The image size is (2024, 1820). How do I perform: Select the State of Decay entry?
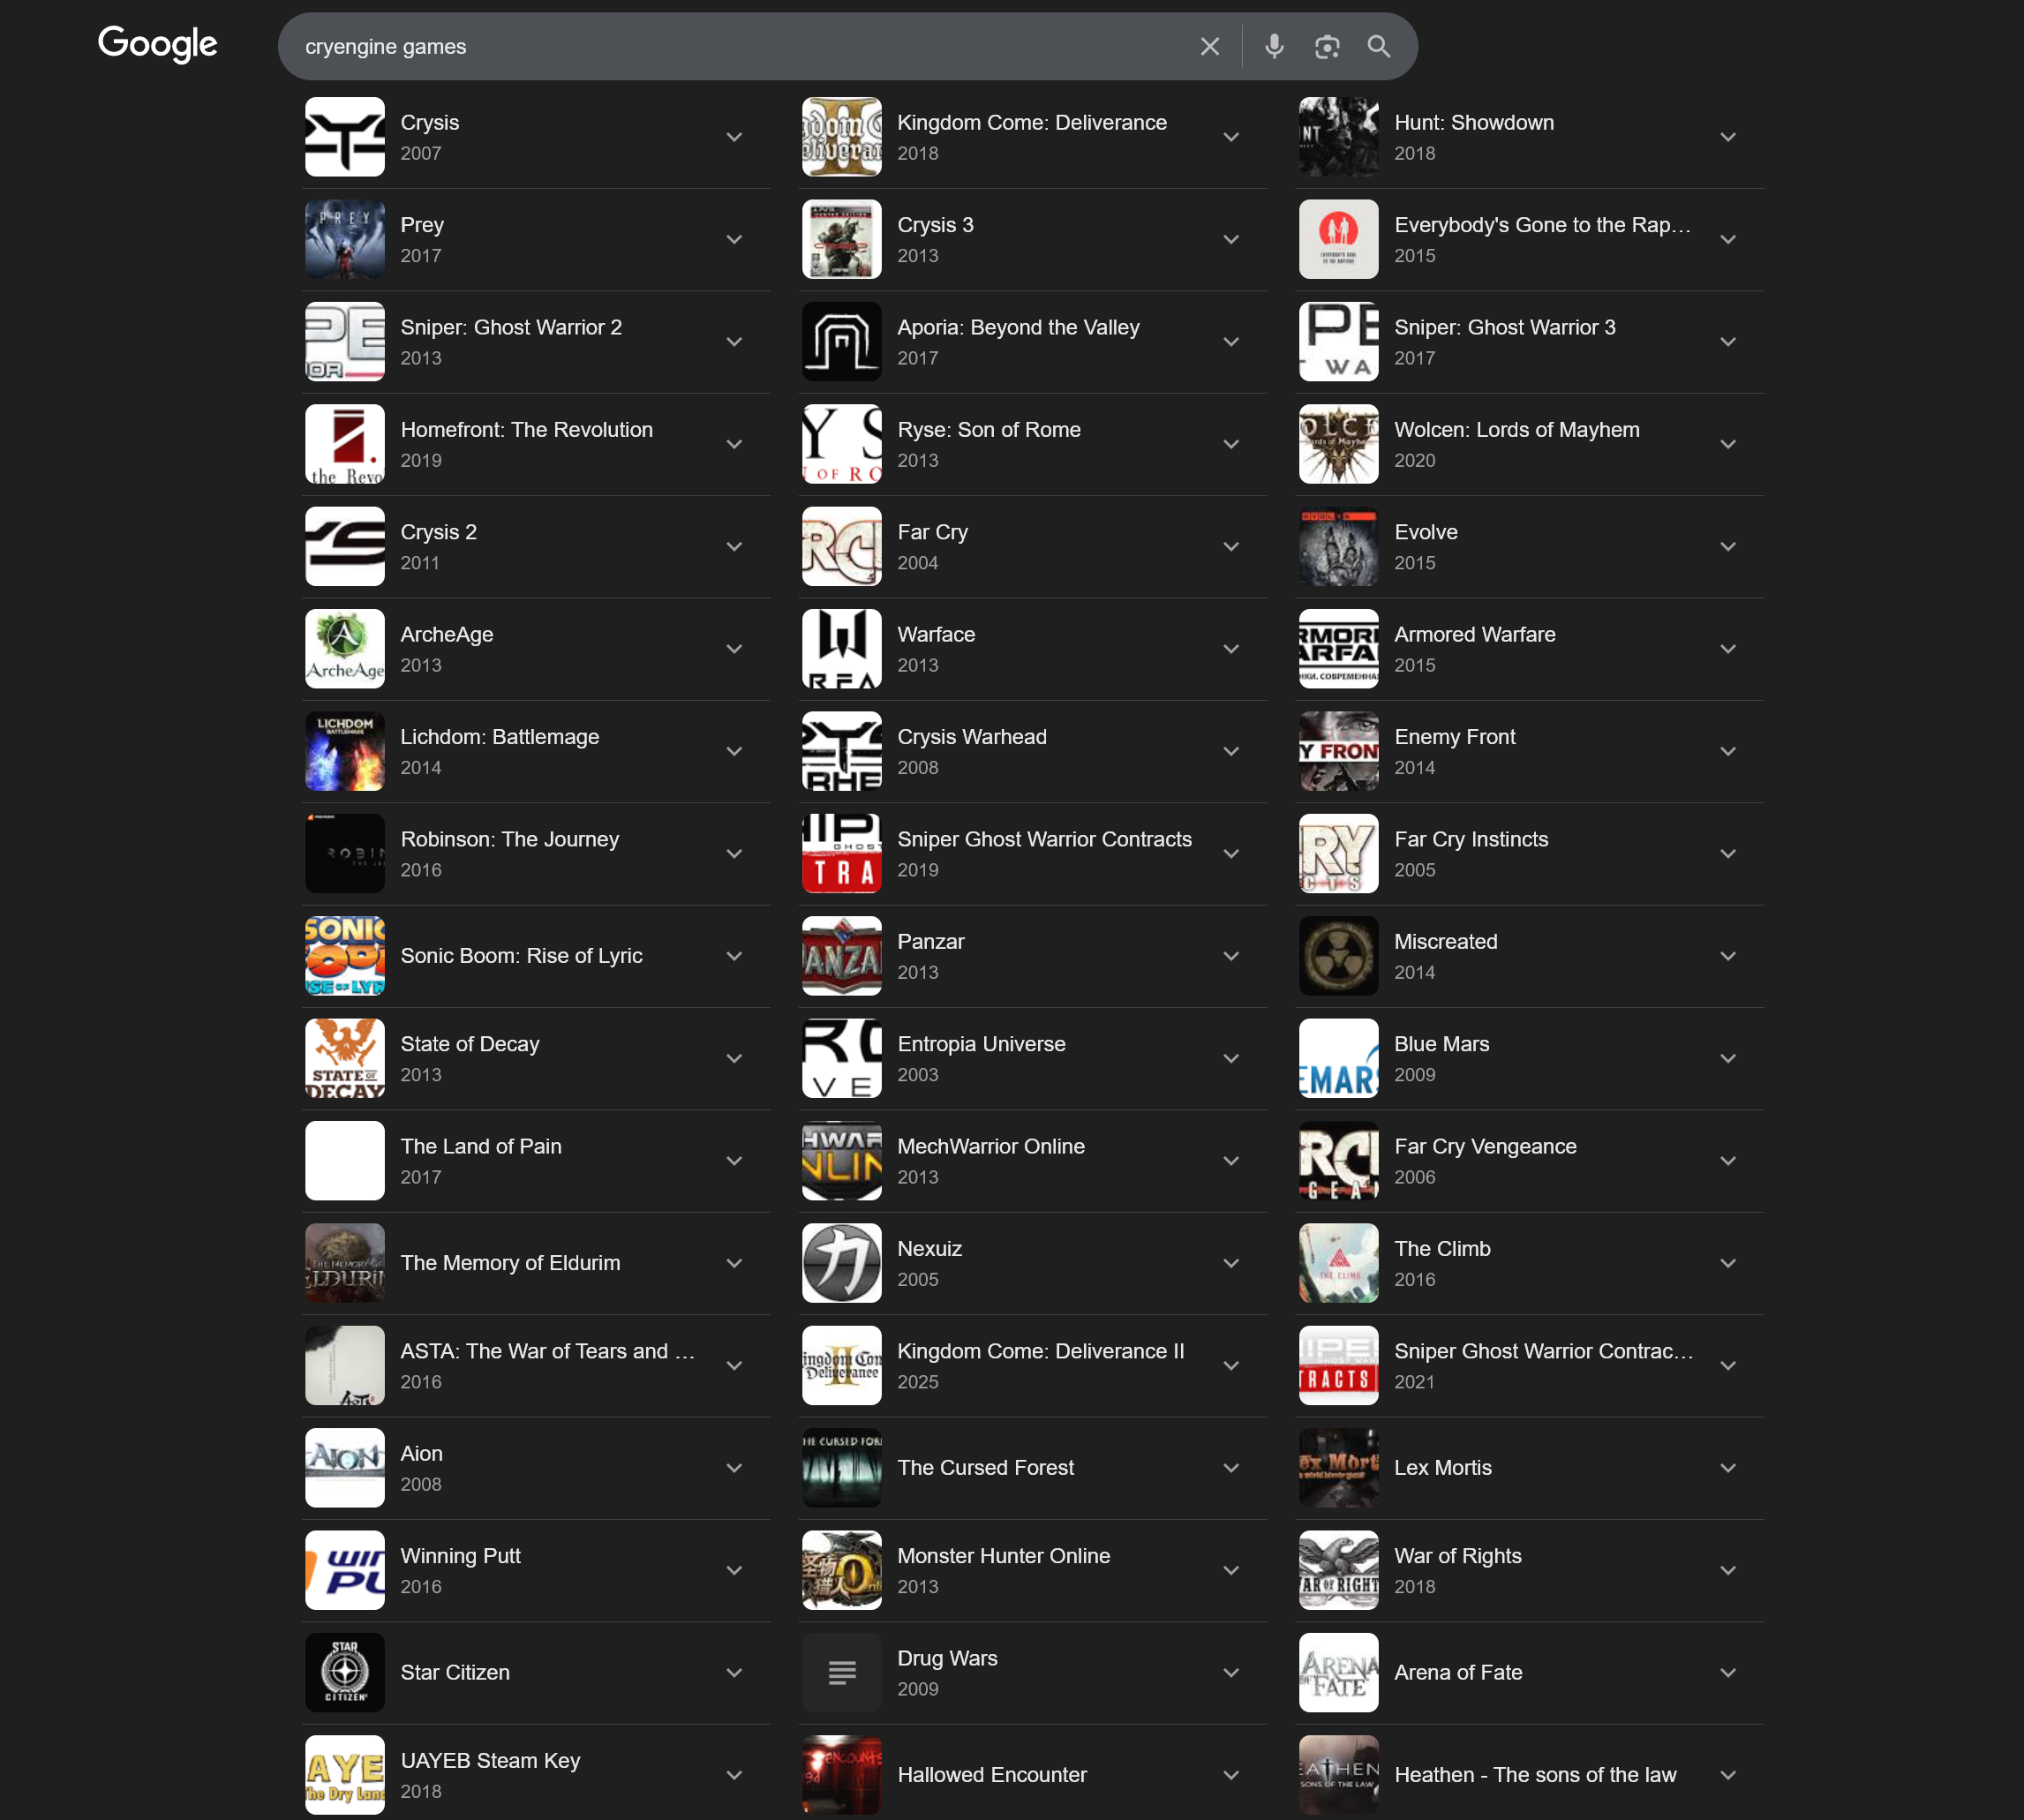[x=469, y=1044]
